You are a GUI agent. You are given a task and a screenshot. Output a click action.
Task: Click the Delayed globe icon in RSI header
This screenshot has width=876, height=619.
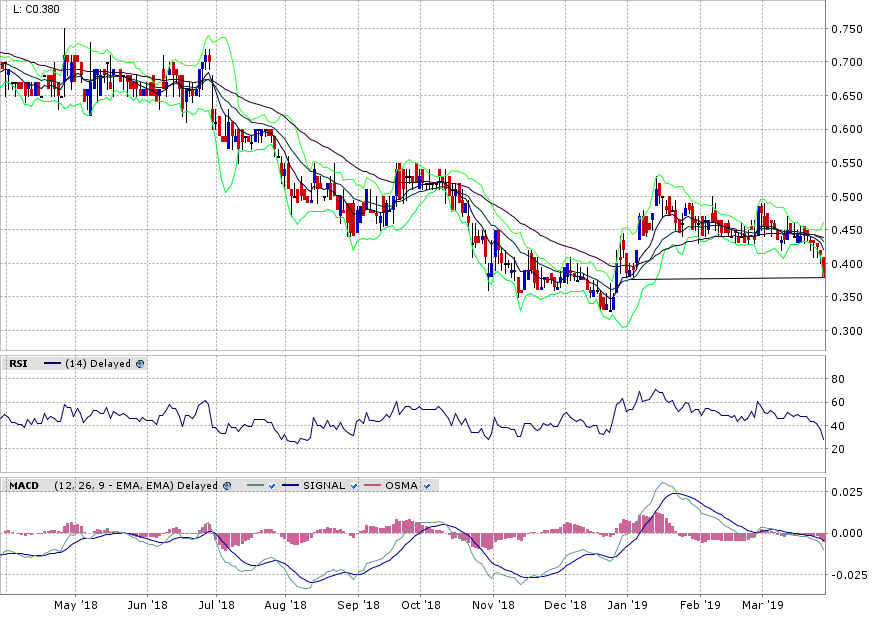click(139, 364)
